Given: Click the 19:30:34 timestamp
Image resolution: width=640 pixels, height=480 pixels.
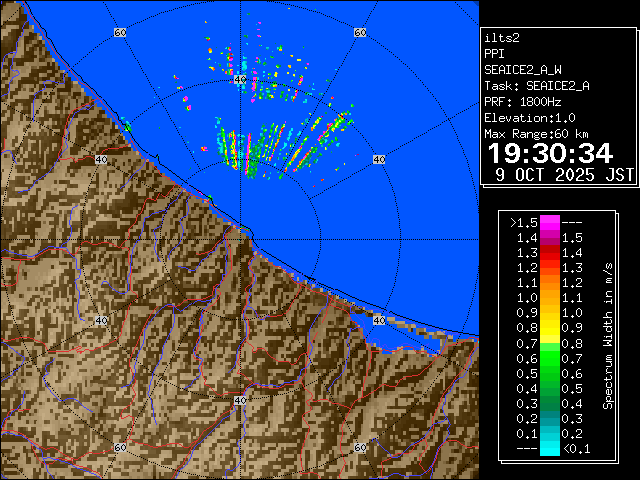Looking at the screenshot, I should [549, 153].
